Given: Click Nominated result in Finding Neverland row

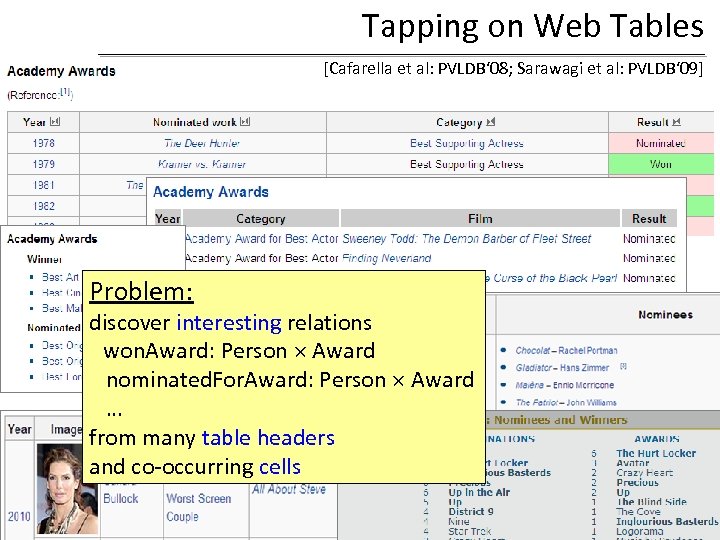Looking at the screenshot, I should [x=649, y=258].
